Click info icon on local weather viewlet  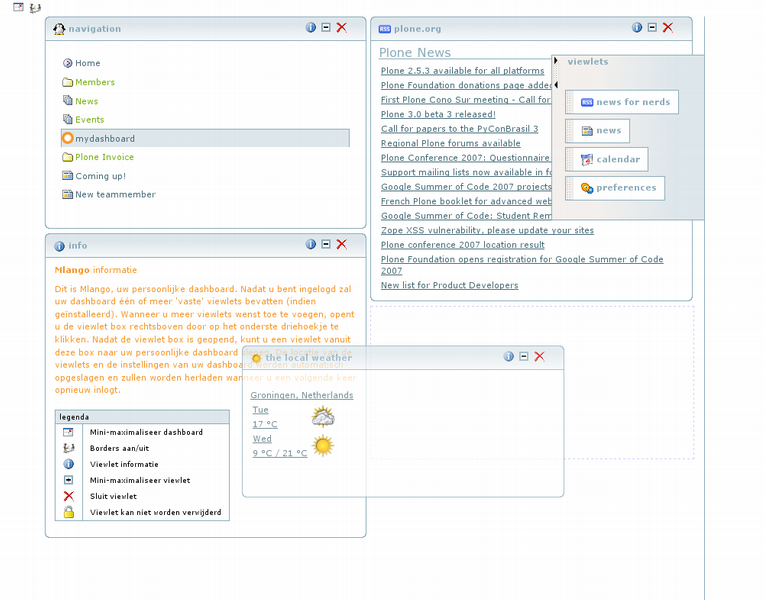click(508, 356)
